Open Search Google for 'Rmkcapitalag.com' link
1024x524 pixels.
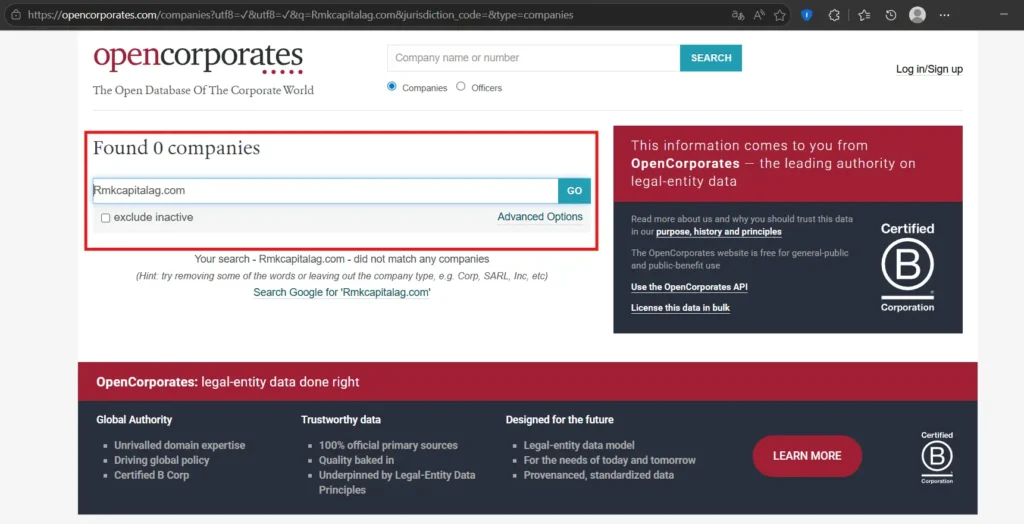tap(342, 292)
